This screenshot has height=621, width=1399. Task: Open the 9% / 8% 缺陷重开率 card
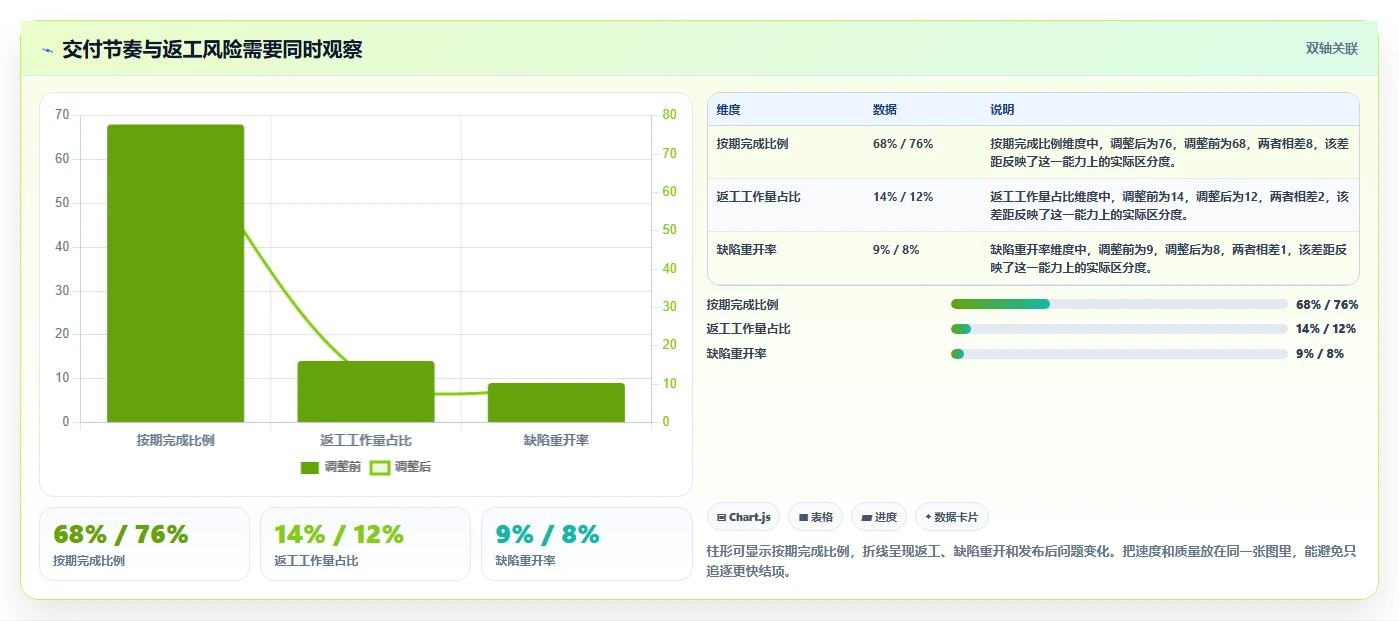[586, 544]
